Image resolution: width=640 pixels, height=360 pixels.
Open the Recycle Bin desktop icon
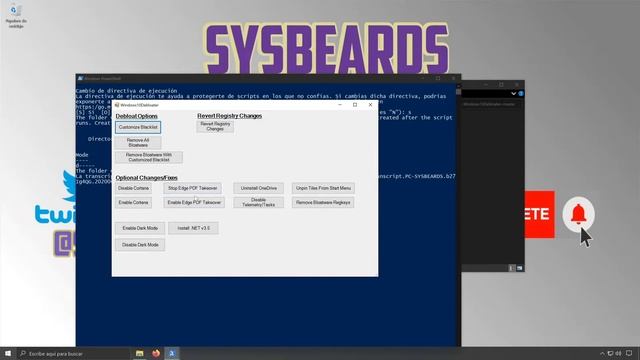(16, 16)
